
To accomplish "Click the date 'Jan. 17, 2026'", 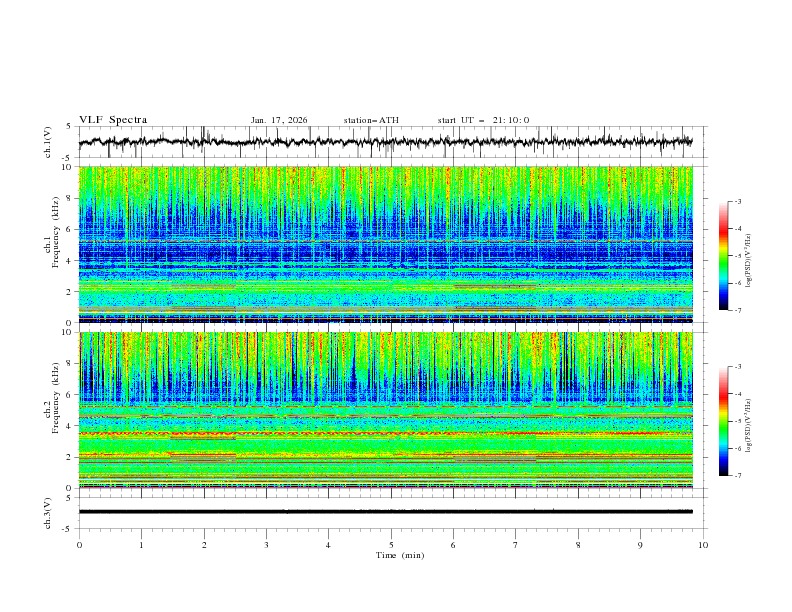I will pyautogui.click(x=279, y=120).
